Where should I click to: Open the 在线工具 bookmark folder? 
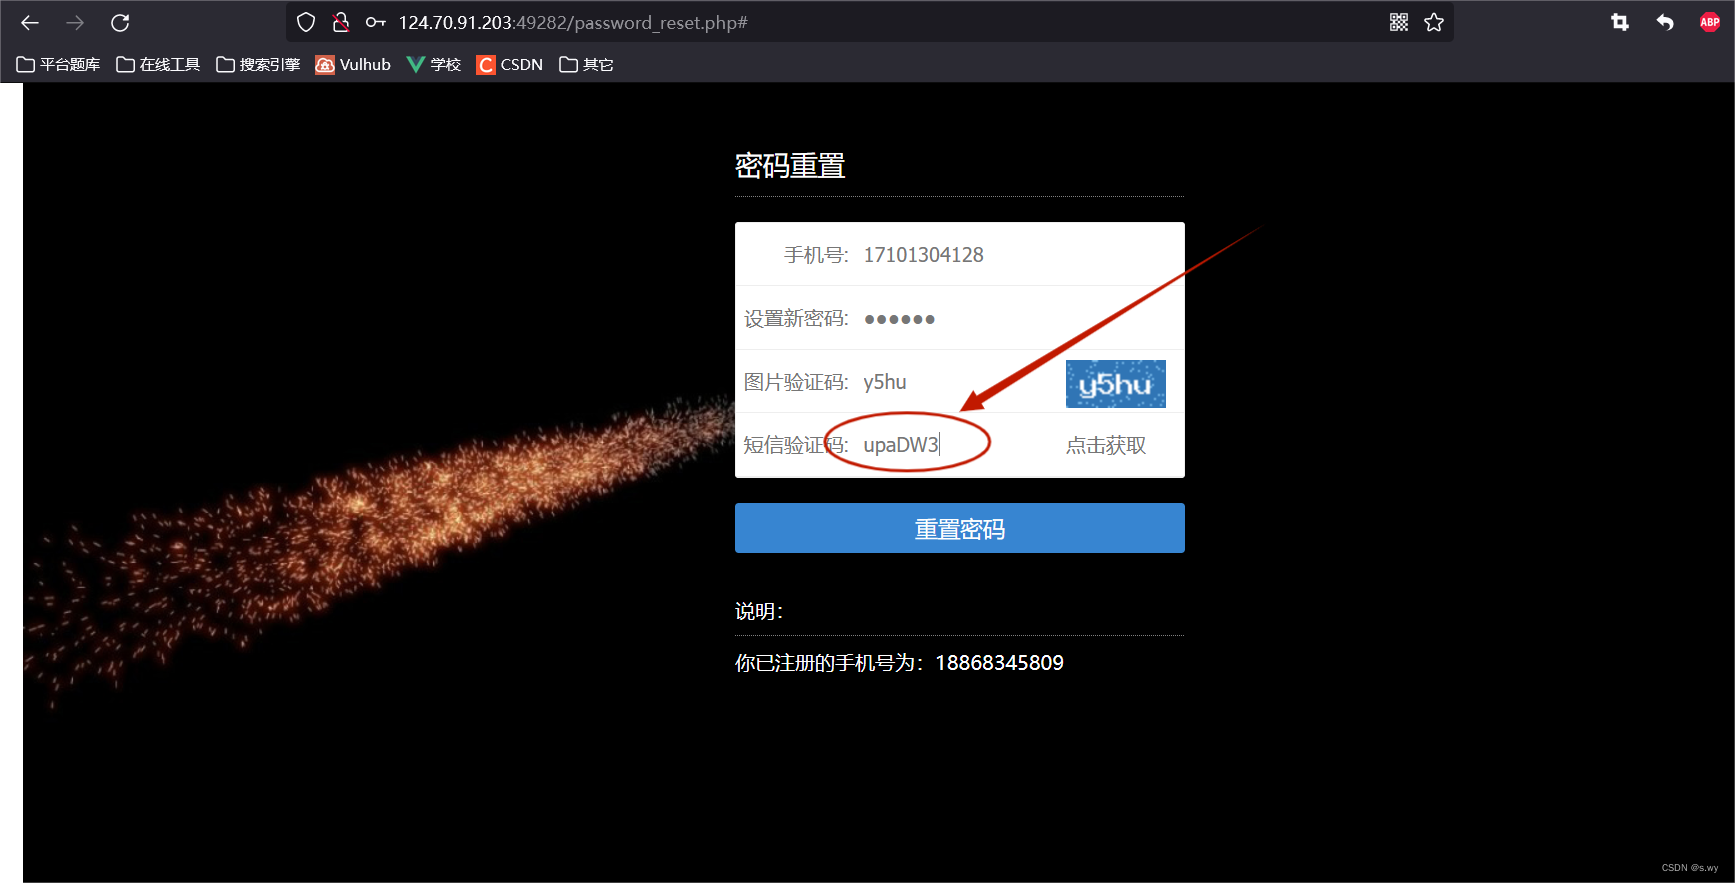click(x=158, y=64)
